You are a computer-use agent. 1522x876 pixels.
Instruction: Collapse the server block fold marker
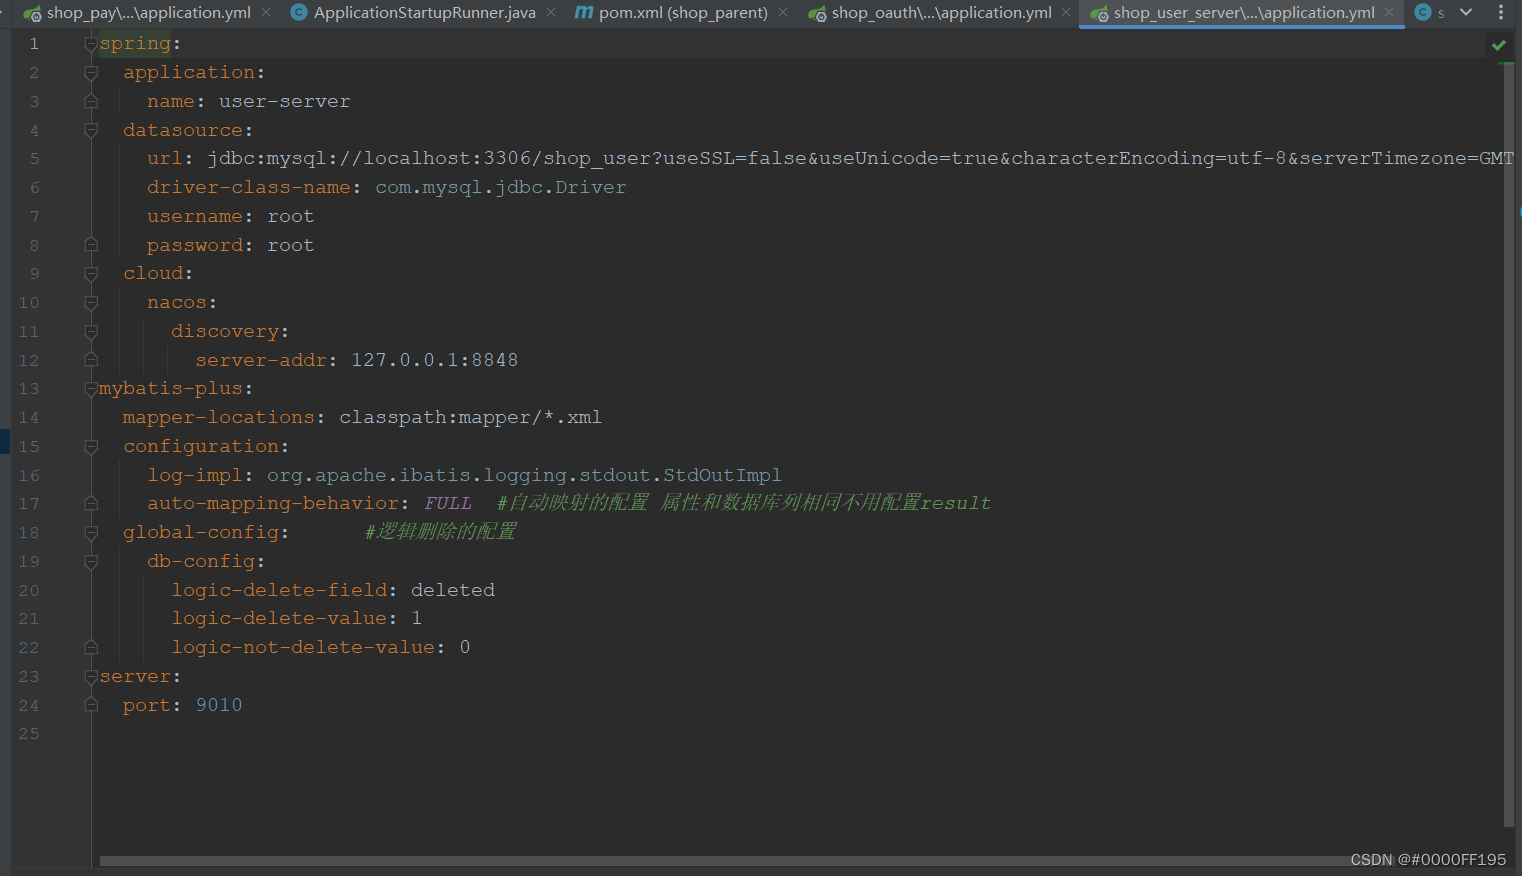91,676
